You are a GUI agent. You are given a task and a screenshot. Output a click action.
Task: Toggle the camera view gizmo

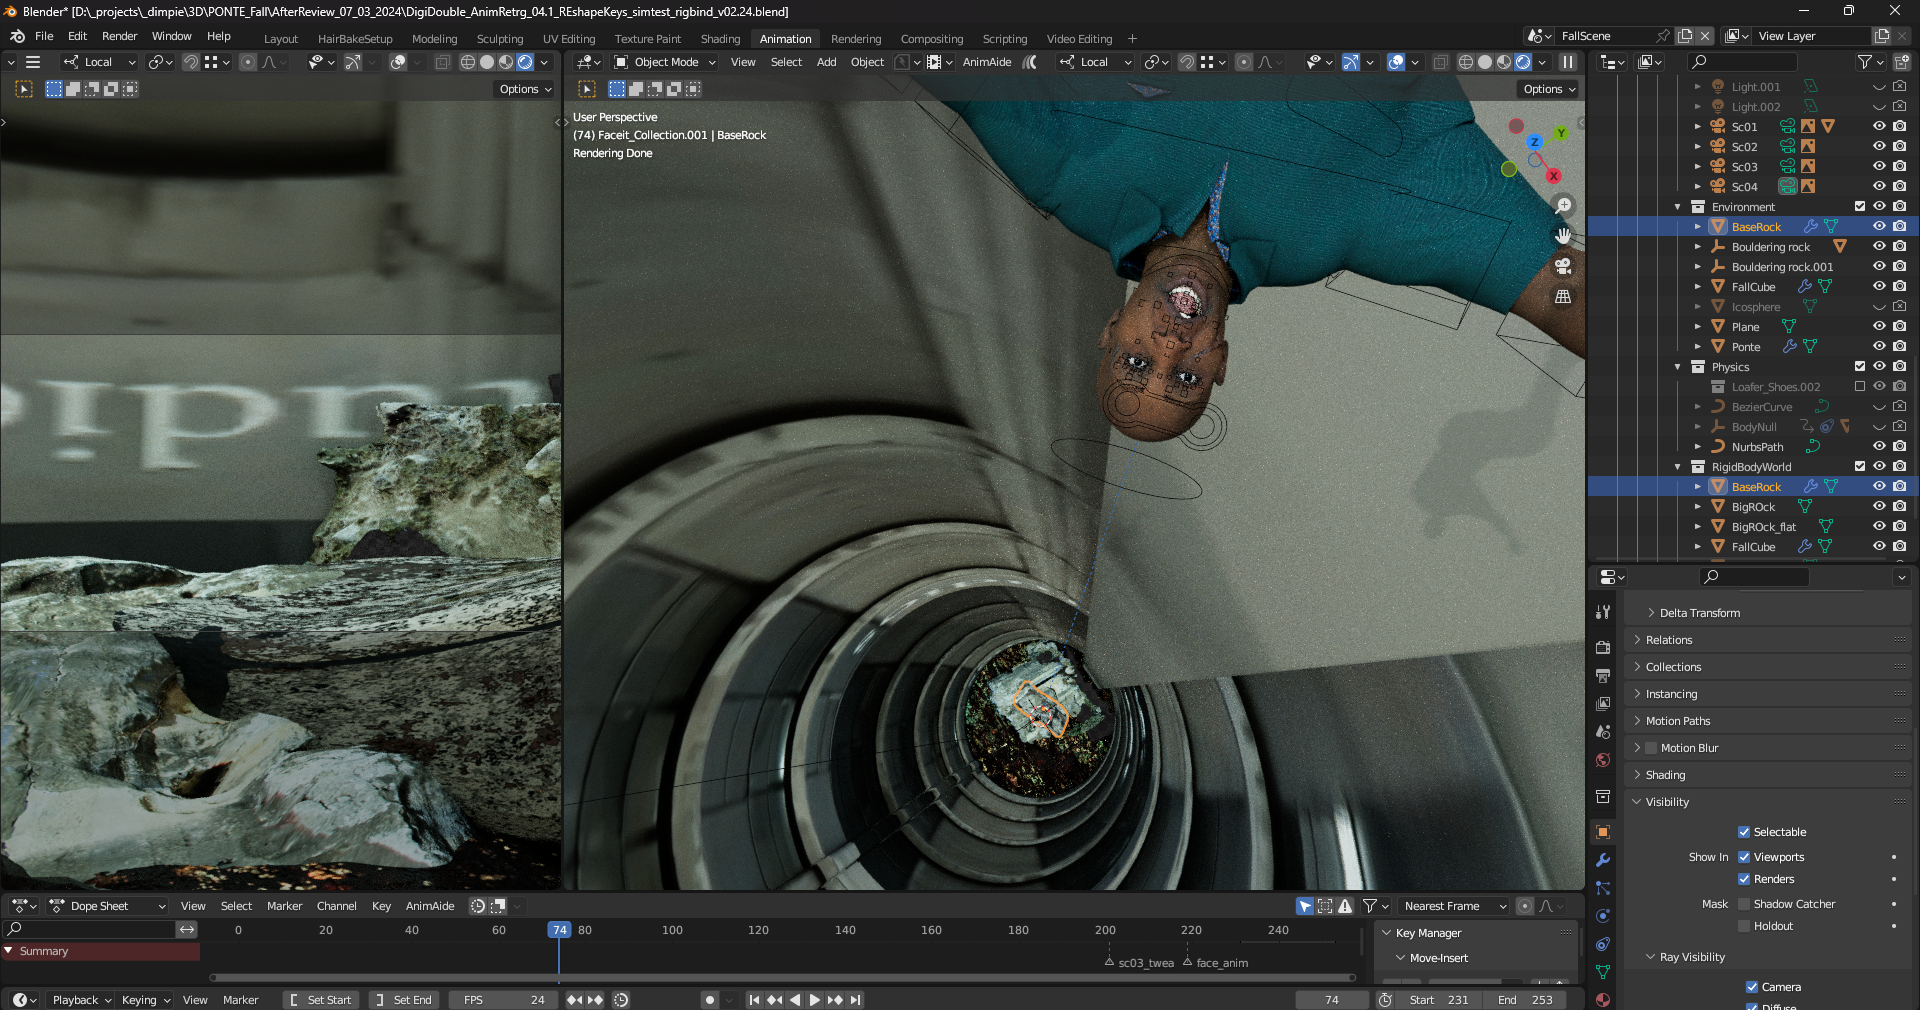pos(1563,266)
